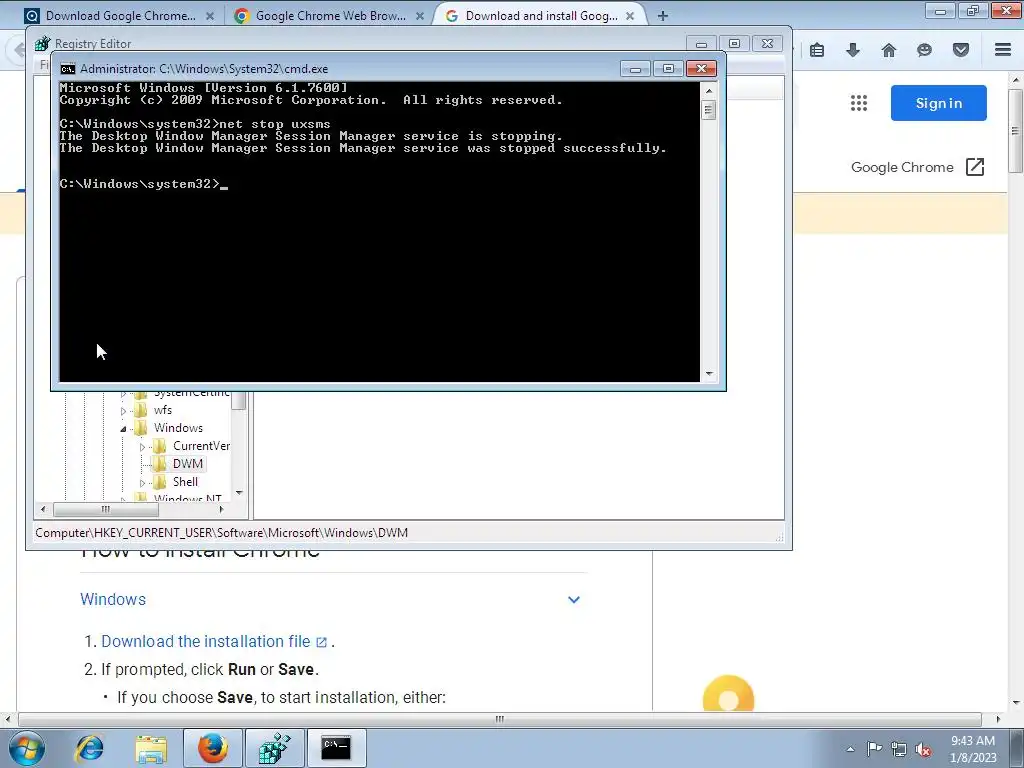The width and height of the screenshot is (1024, 768).
Task: Open network tray icon
Action: tap(899, 749)
